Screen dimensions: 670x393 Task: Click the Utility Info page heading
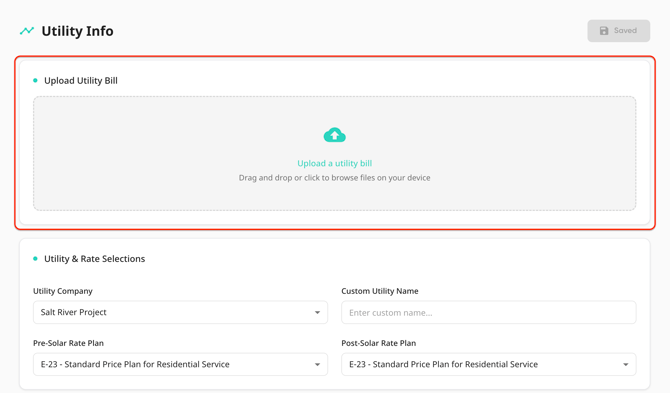click(77, 31)
